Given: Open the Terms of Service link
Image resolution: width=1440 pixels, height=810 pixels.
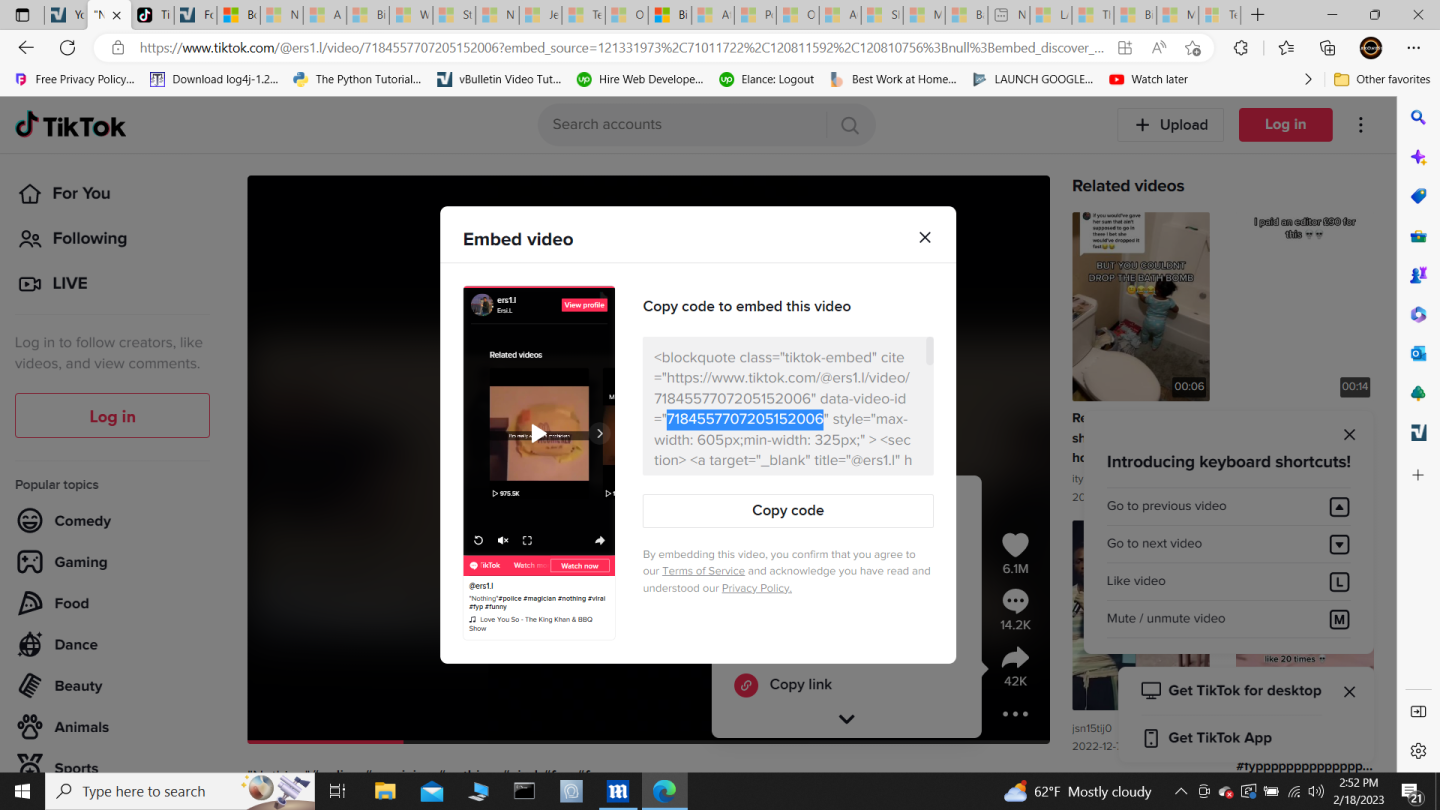Looking at the screenshot, I should pyautogui.click(x=703, y=571).
